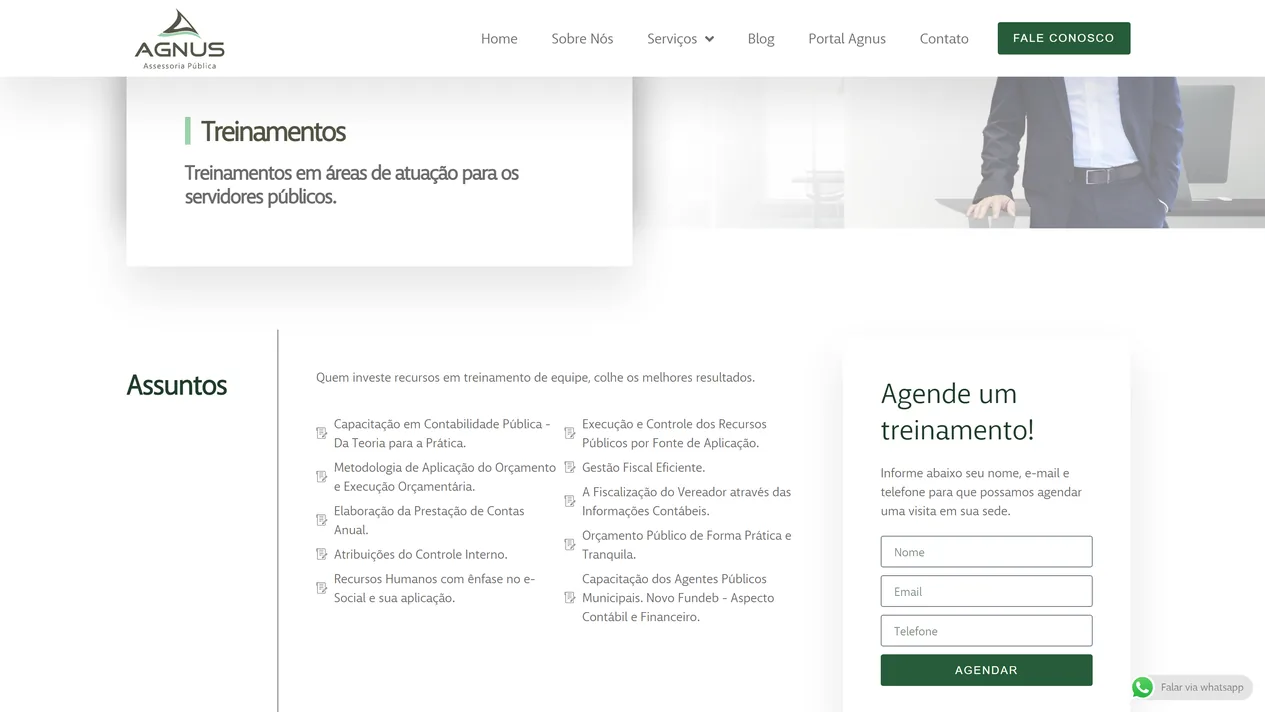Click the icon beside A Fiscalização do Vereador
The width and height of the screenshot is (1265, 712).
(570, 501)
